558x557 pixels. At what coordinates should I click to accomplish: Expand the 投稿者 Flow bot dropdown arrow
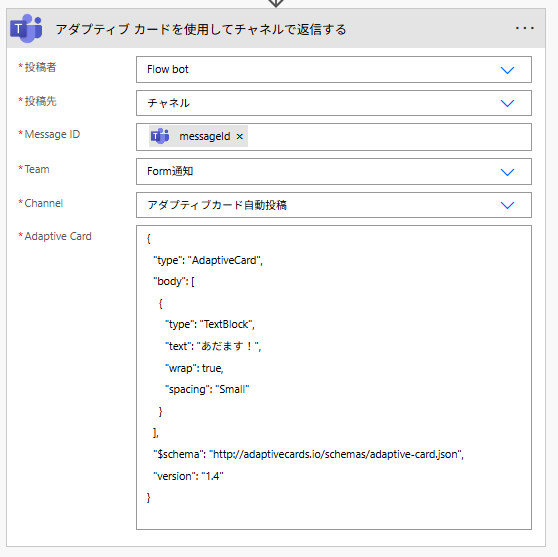click(x=507, y=70)
